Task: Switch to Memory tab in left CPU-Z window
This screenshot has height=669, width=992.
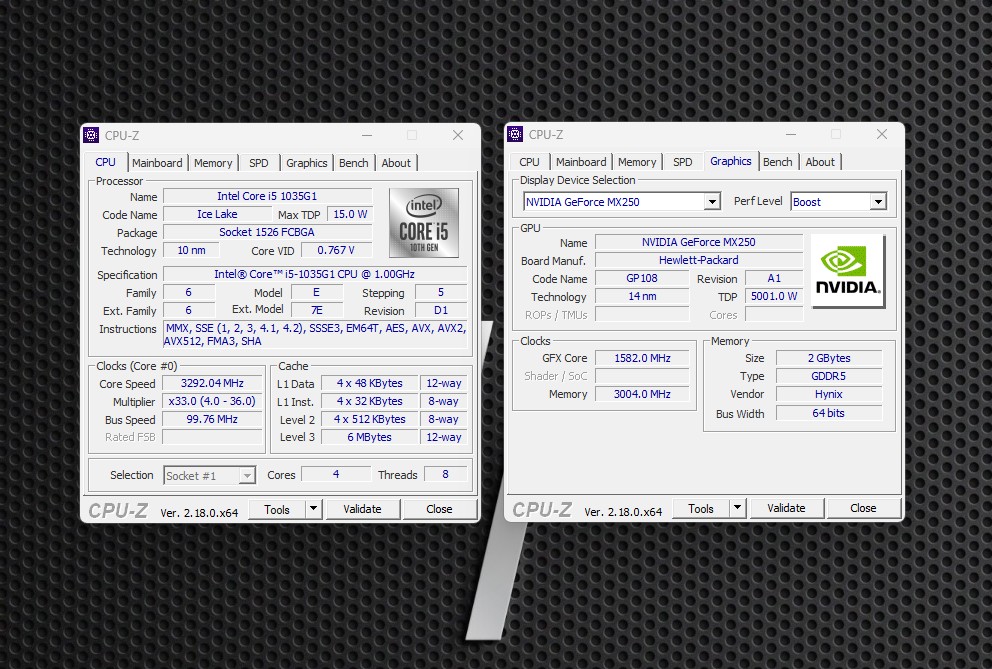Action: click(213, 163)
